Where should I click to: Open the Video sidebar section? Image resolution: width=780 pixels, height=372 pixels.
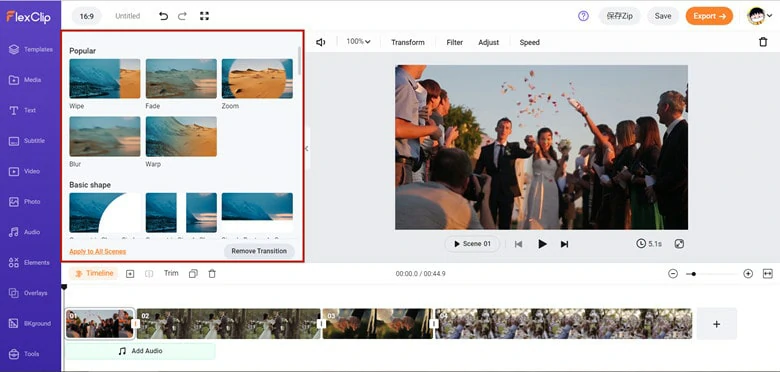click(x=24, y=171)
